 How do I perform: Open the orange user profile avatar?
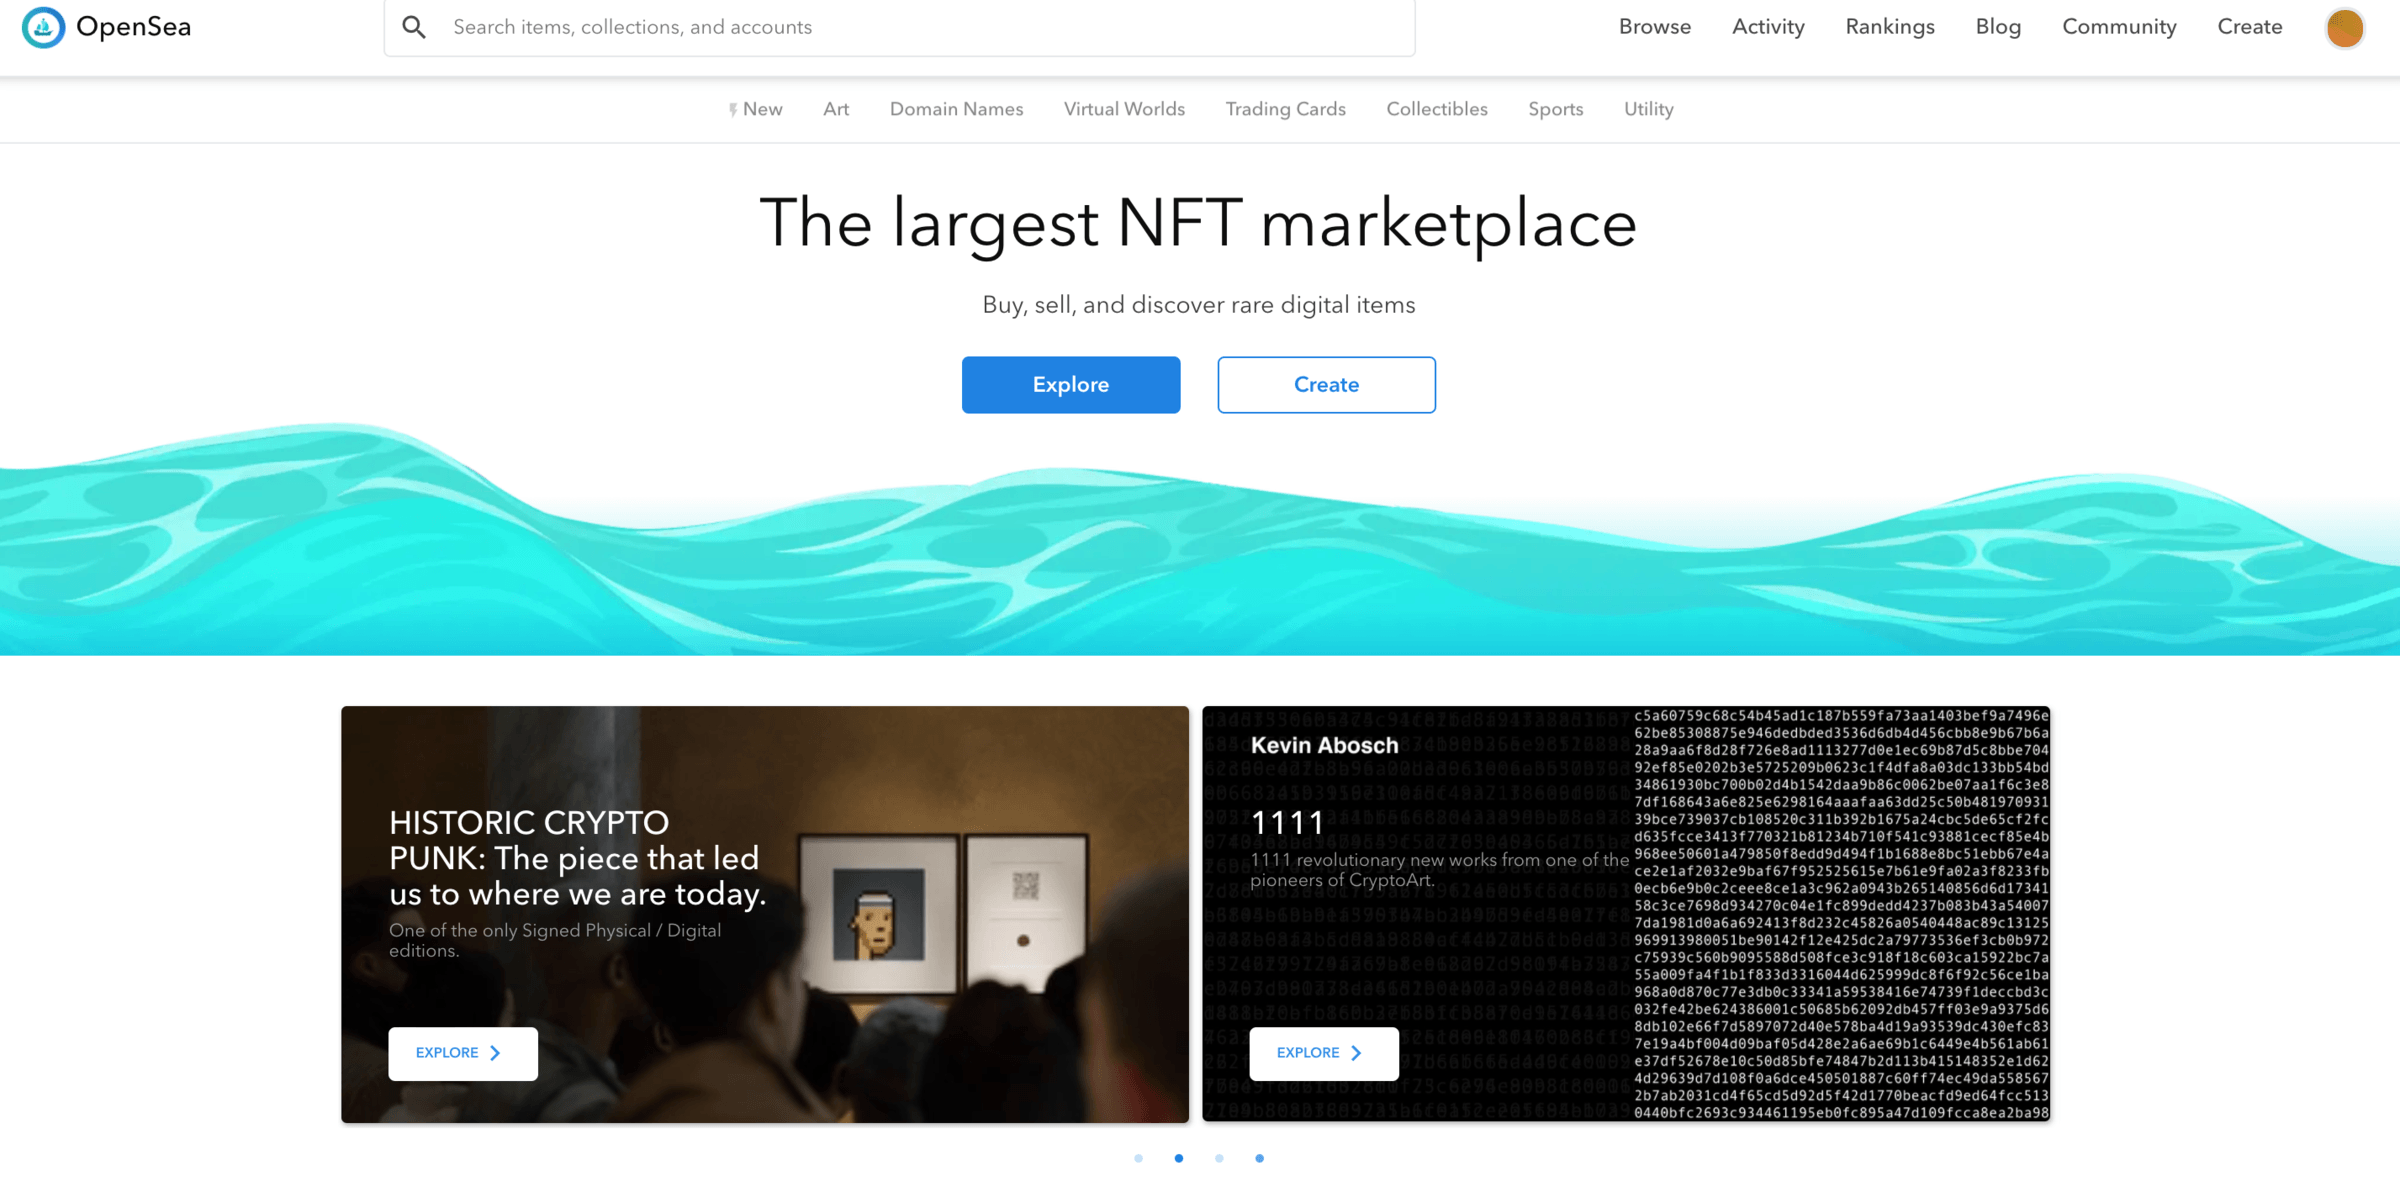(2344, 27)
